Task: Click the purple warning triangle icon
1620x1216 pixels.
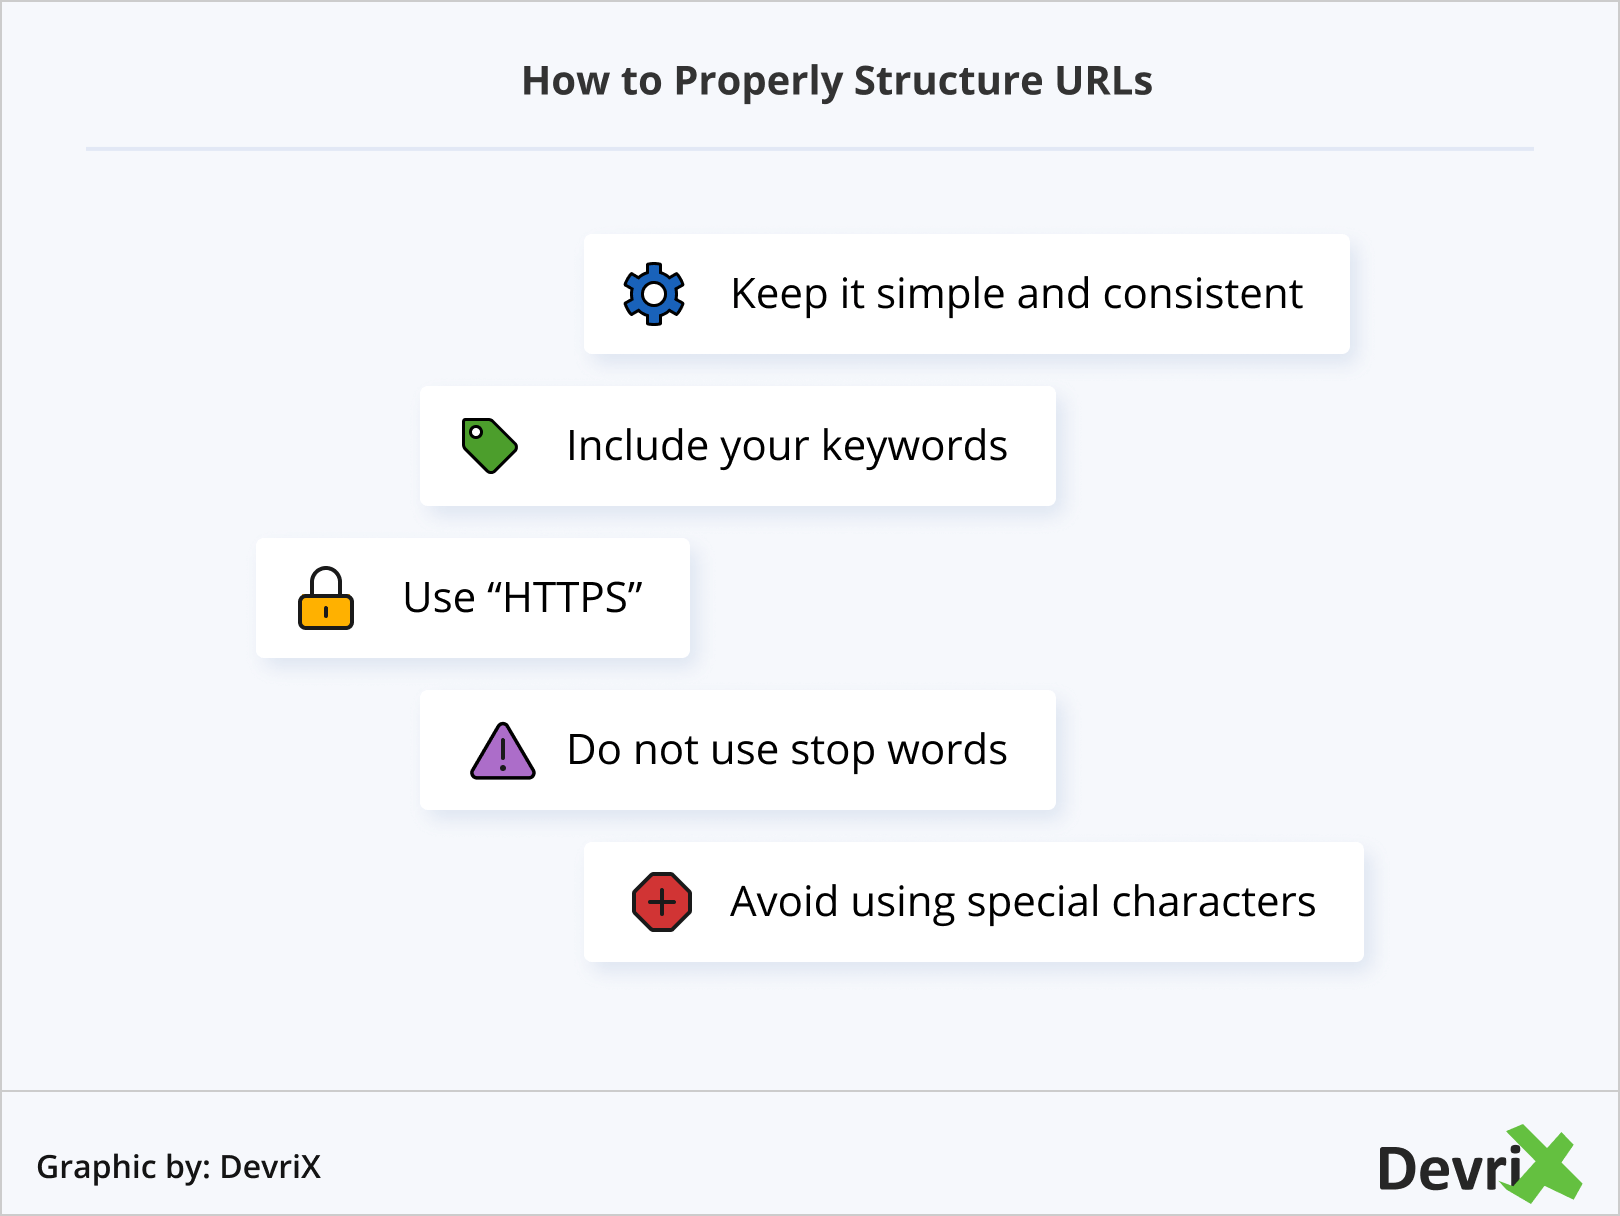Action: pos(502,752)
